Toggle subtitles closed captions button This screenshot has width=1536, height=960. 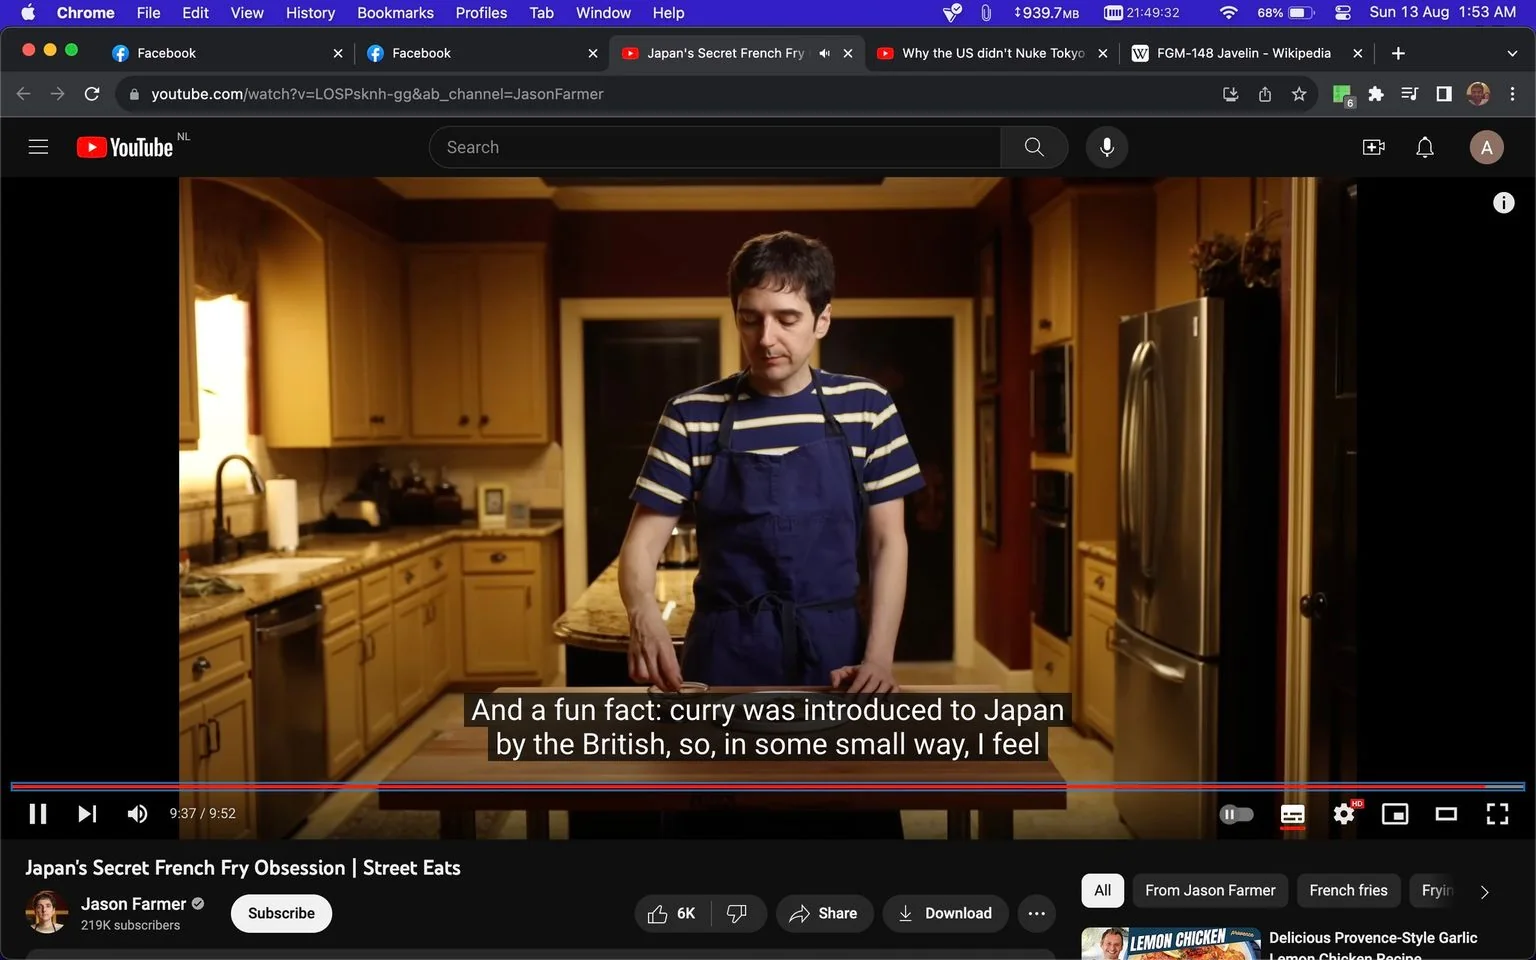(1292, 815)
